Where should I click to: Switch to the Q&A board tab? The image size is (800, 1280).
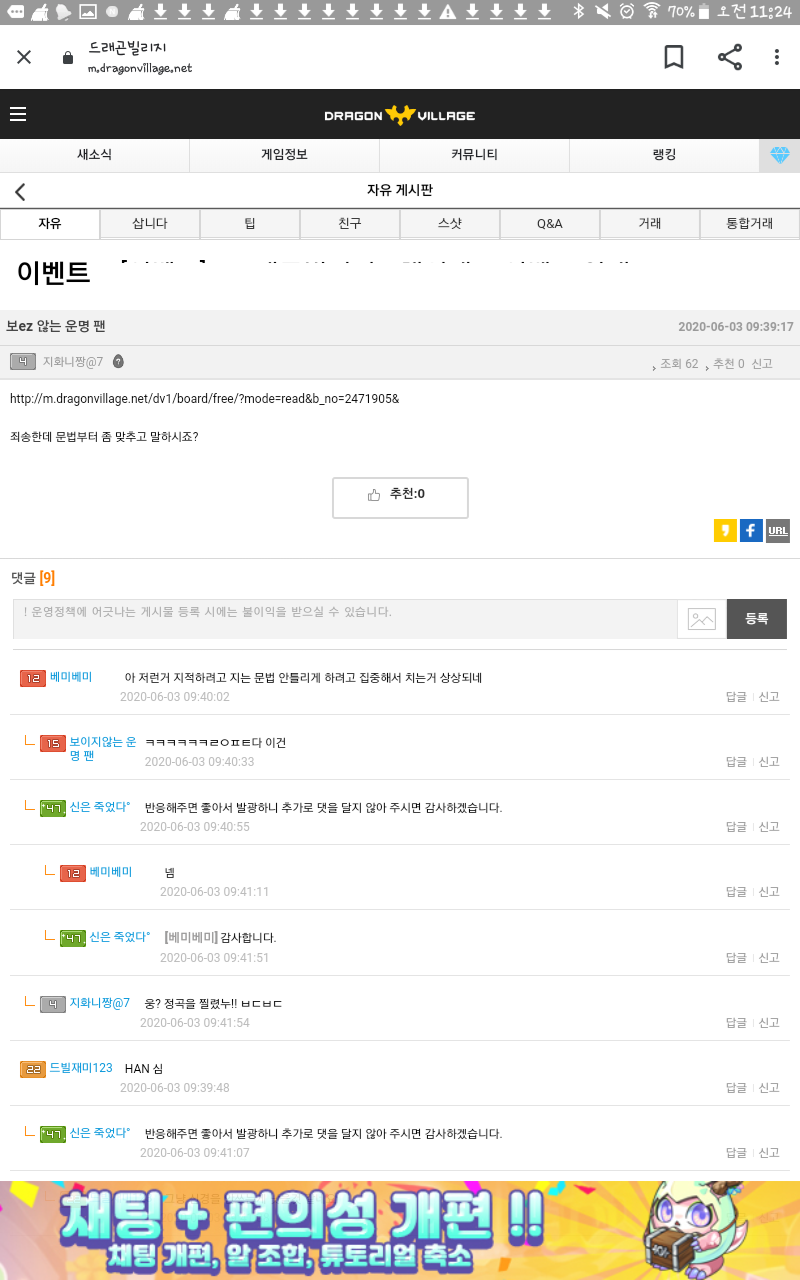pos(549,224)
